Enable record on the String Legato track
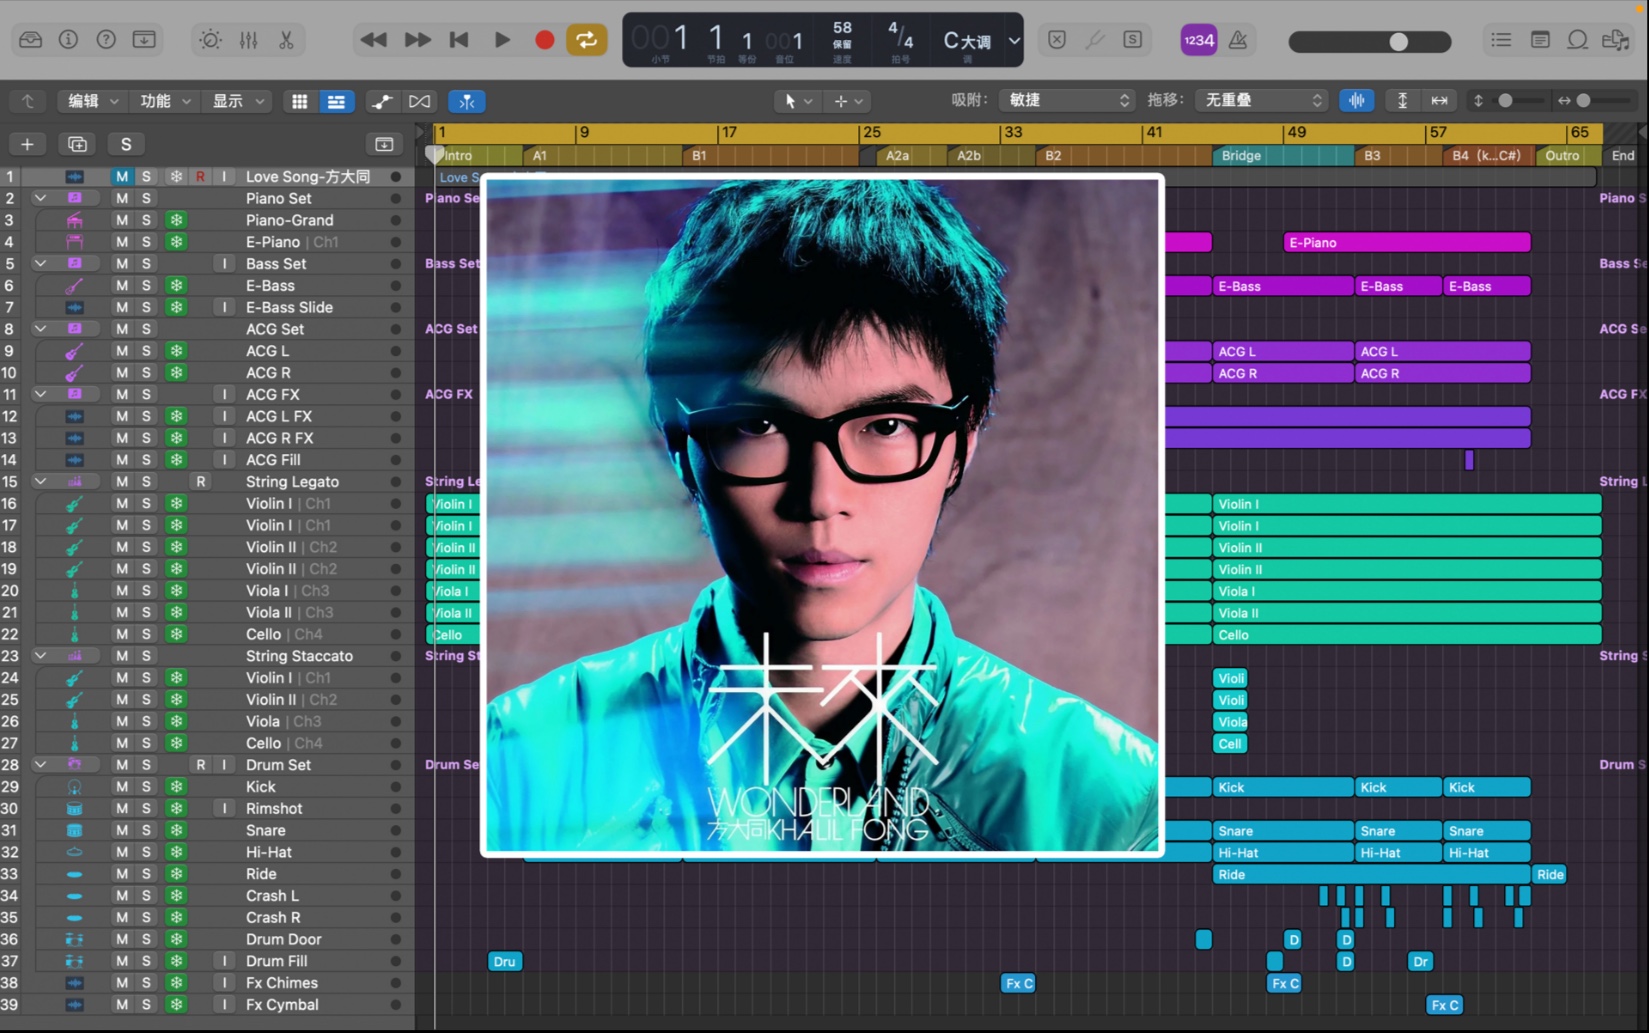This screenshot has width=1649, height=1033. click(x=201, y=481)
